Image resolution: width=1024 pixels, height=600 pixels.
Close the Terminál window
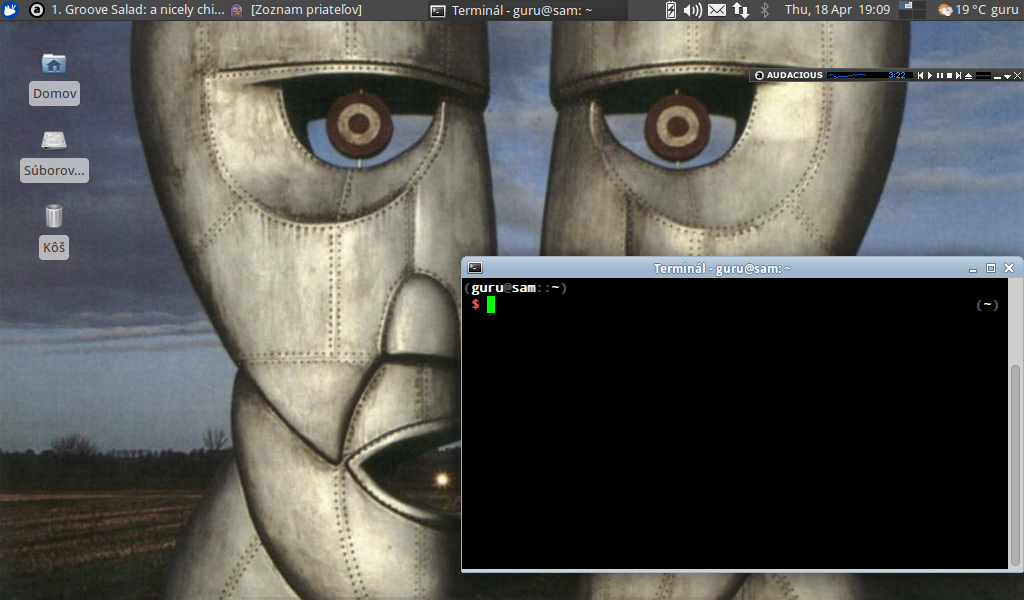coord(1009,268)
